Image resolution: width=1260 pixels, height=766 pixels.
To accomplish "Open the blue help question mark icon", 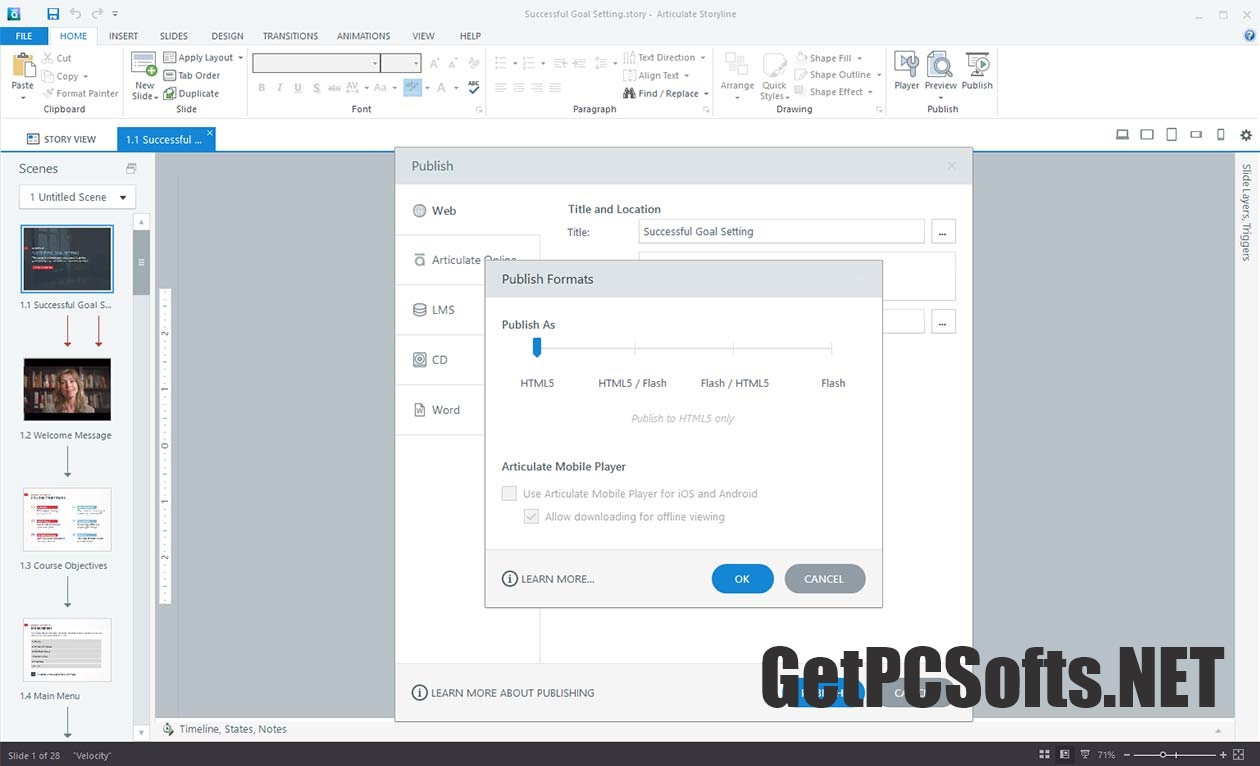I will 1249,36.
